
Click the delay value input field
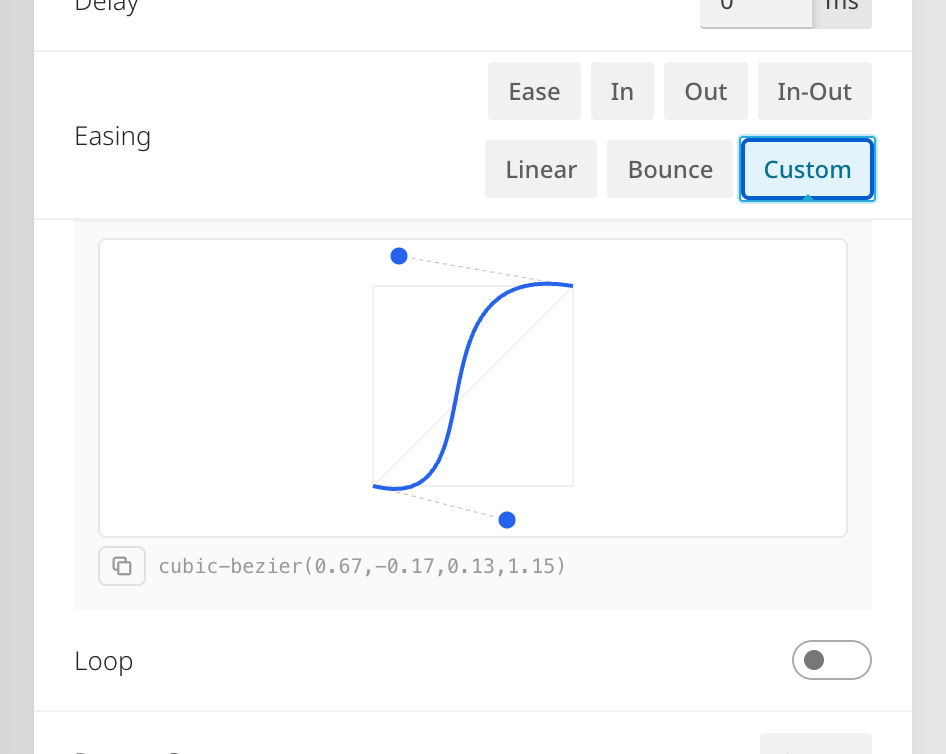pyautogui.click(x=756, y=8)
